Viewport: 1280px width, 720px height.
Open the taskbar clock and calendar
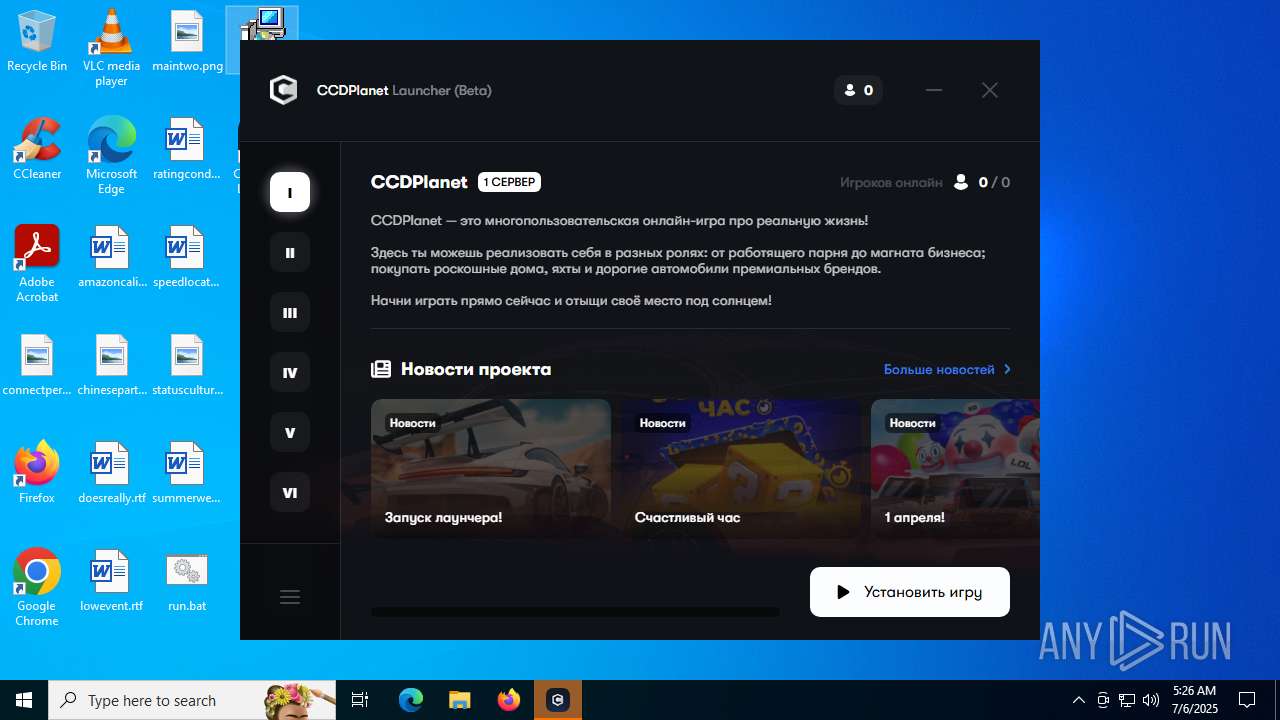(1194, 700)
